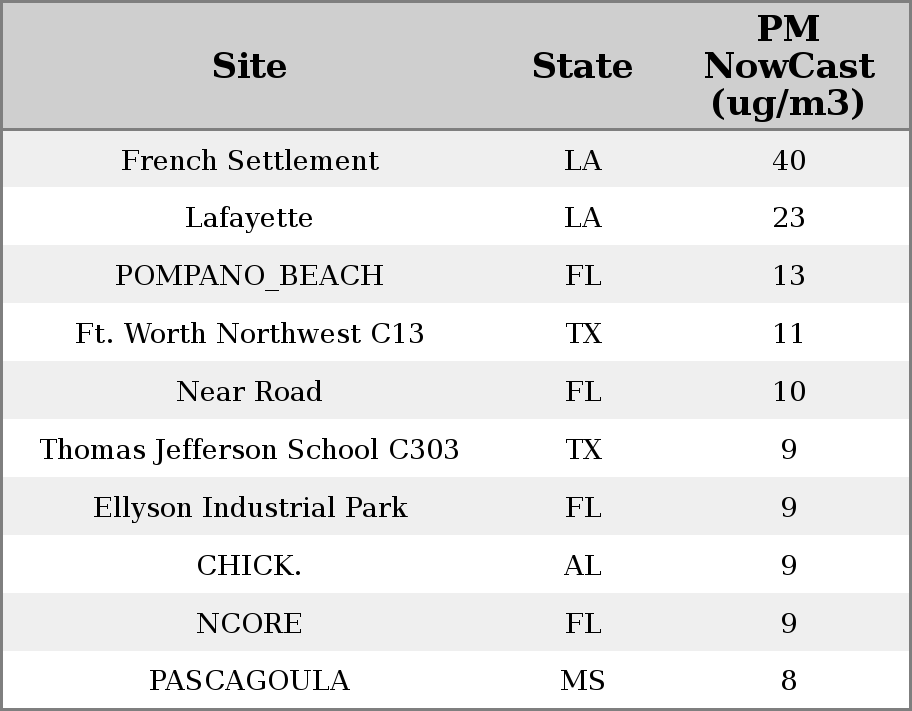Select the PM value 8 cell
Viewport: 912px width, 711px height.
[x=788, y=681]
